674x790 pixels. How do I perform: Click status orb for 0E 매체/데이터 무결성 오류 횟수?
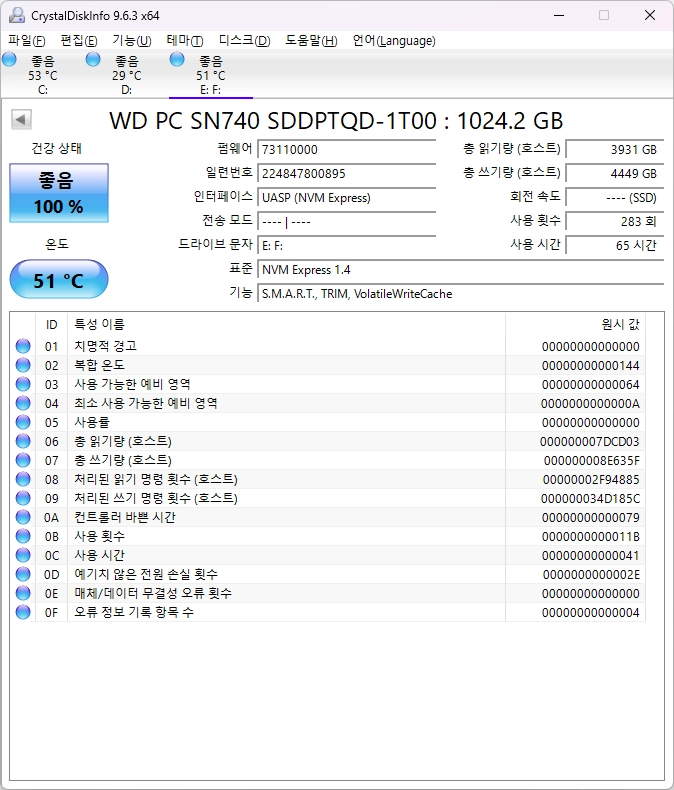(x=23, y=593)
